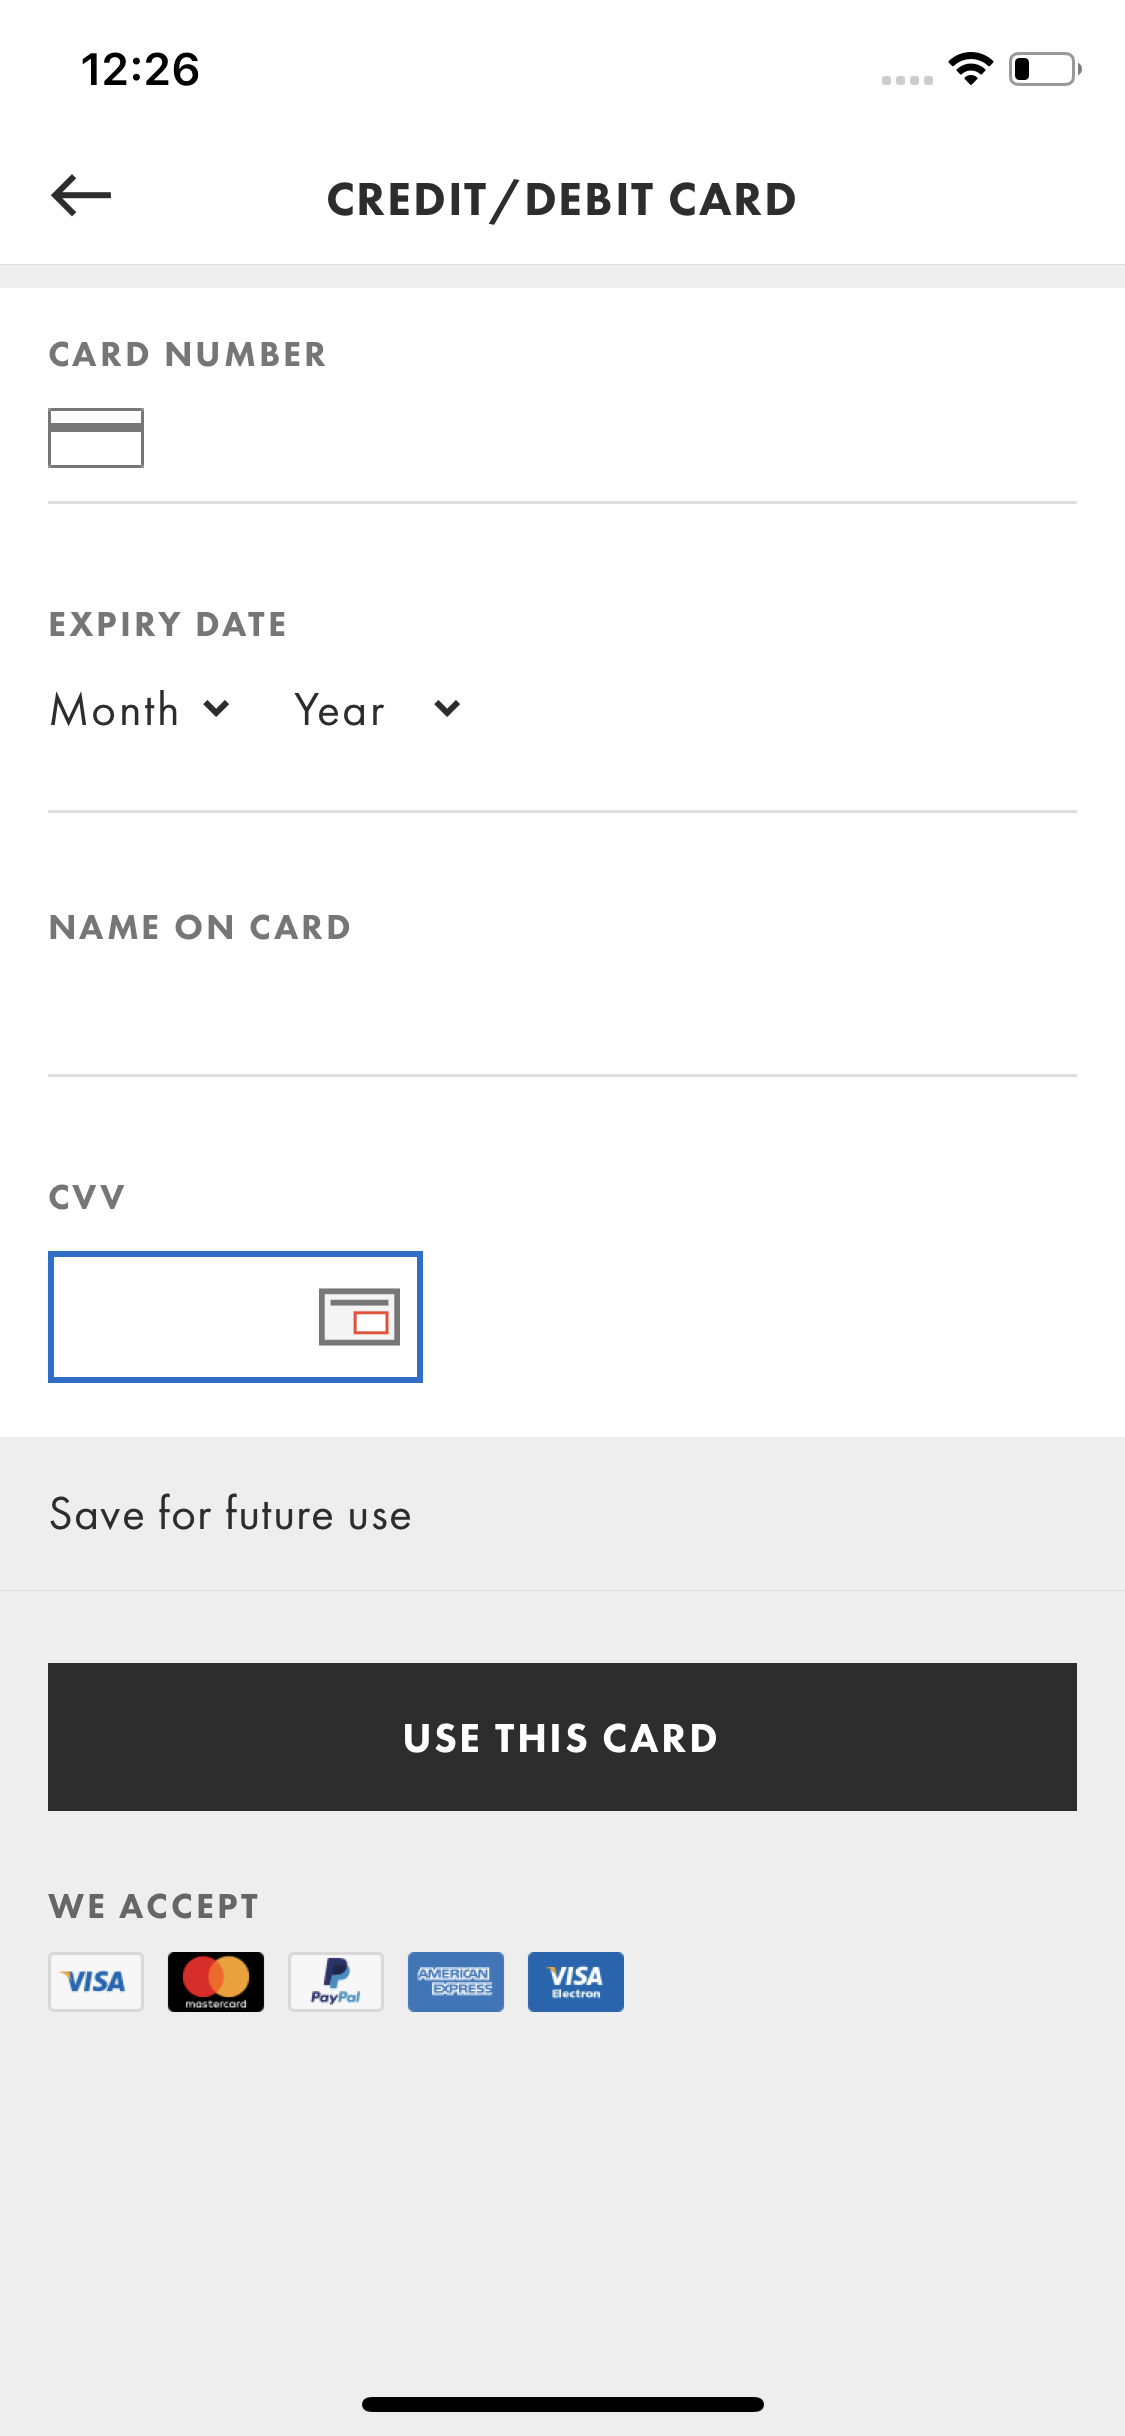
Task: Click the credit card icon beside Card Number
Action: (95, 437)
